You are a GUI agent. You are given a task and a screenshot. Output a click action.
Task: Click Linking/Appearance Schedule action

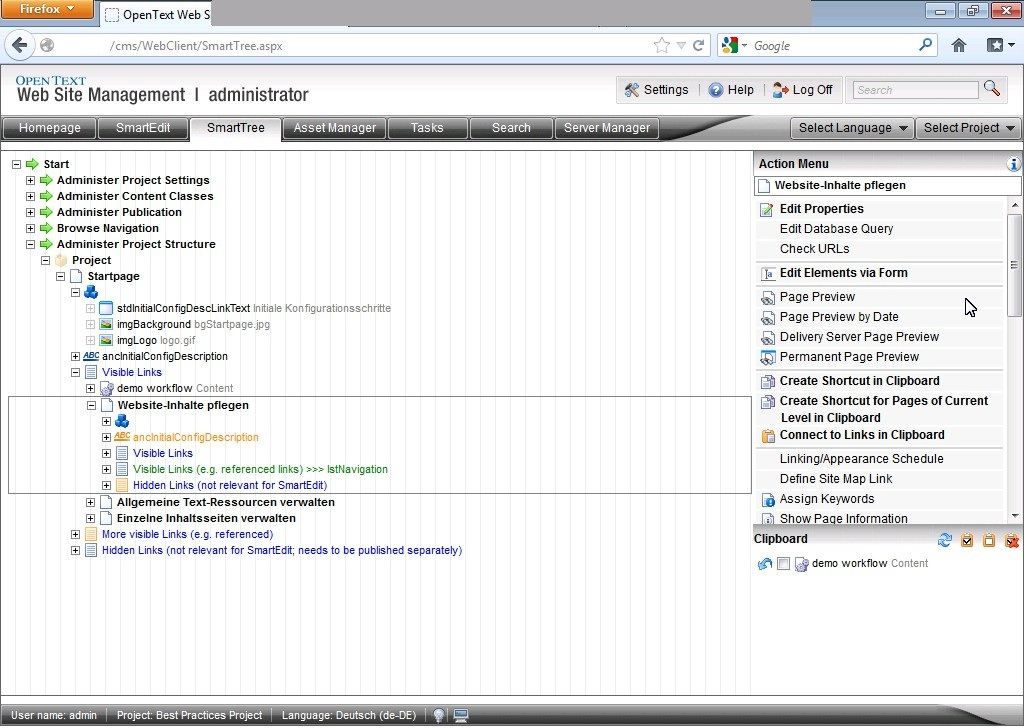pyautogui.click(x=861, y=459)
